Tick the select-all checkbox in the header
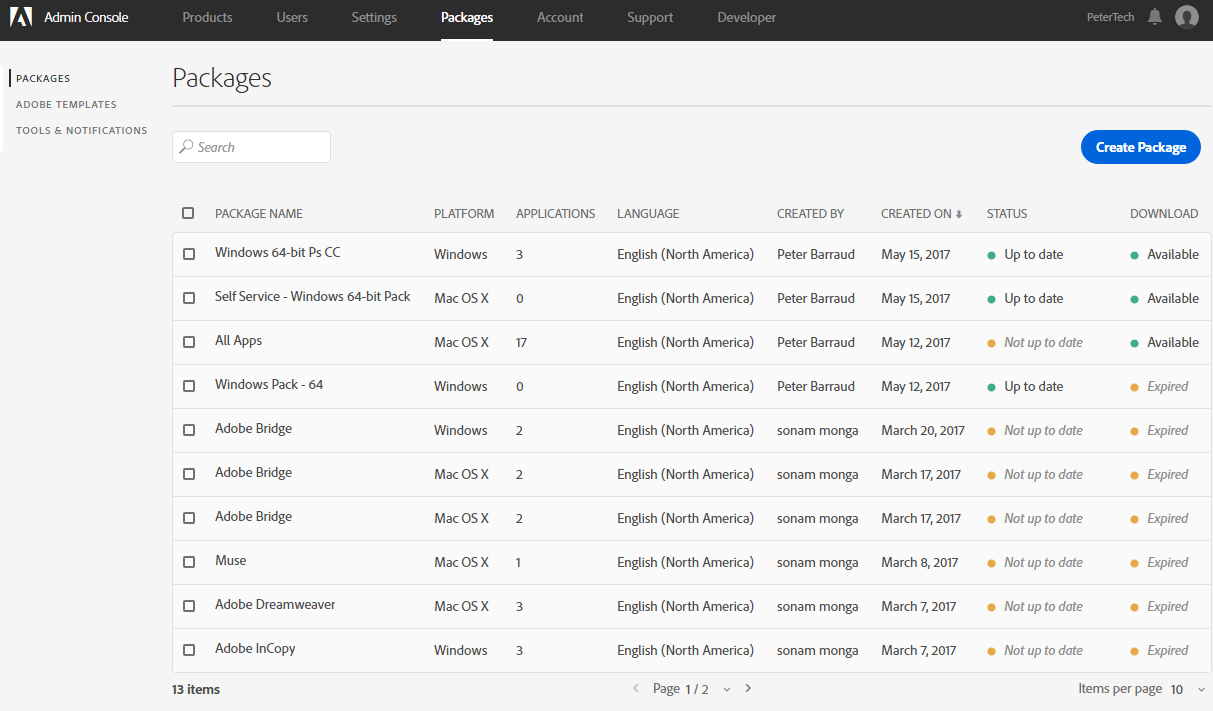Viewport: 1213px width, 711px height. 188,213
